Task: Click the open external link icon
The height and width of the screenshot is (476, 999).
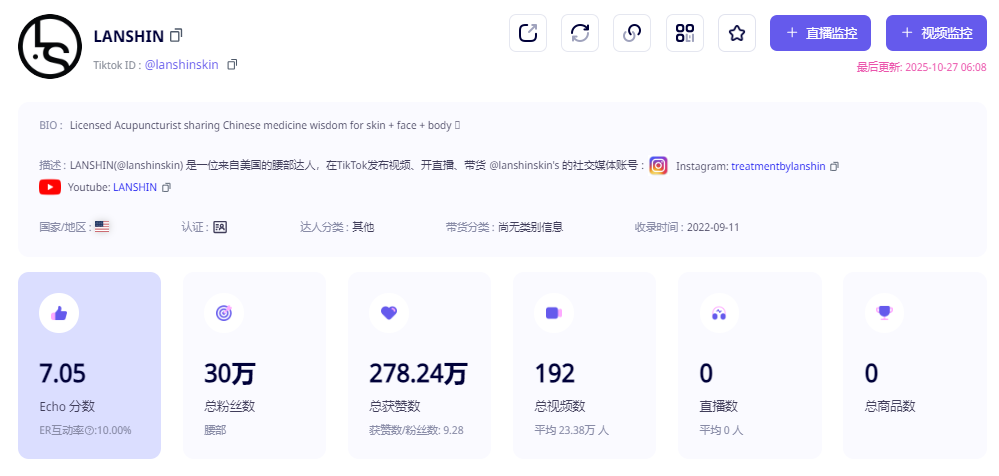Action: coord(528,33)
